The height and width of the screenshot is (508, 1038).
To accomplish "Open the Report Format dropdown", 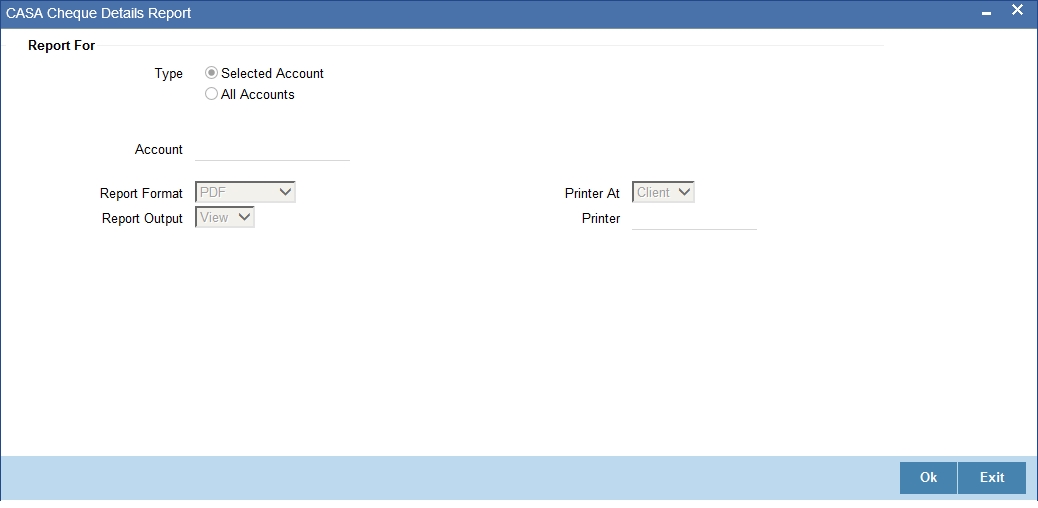I will pos(246,192).
